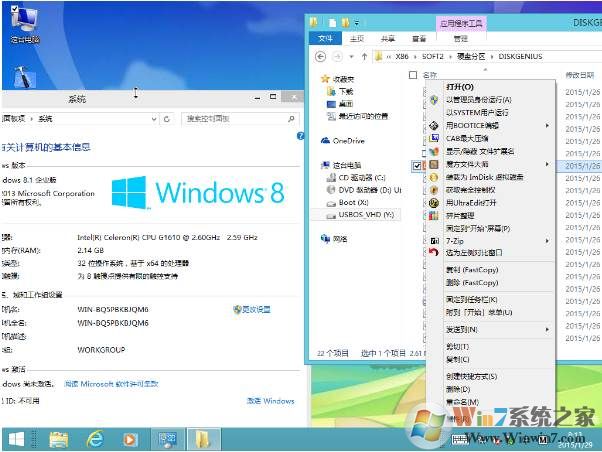
Task: Open the recent locations dropdown in Explorer
Action: point(351,57)
